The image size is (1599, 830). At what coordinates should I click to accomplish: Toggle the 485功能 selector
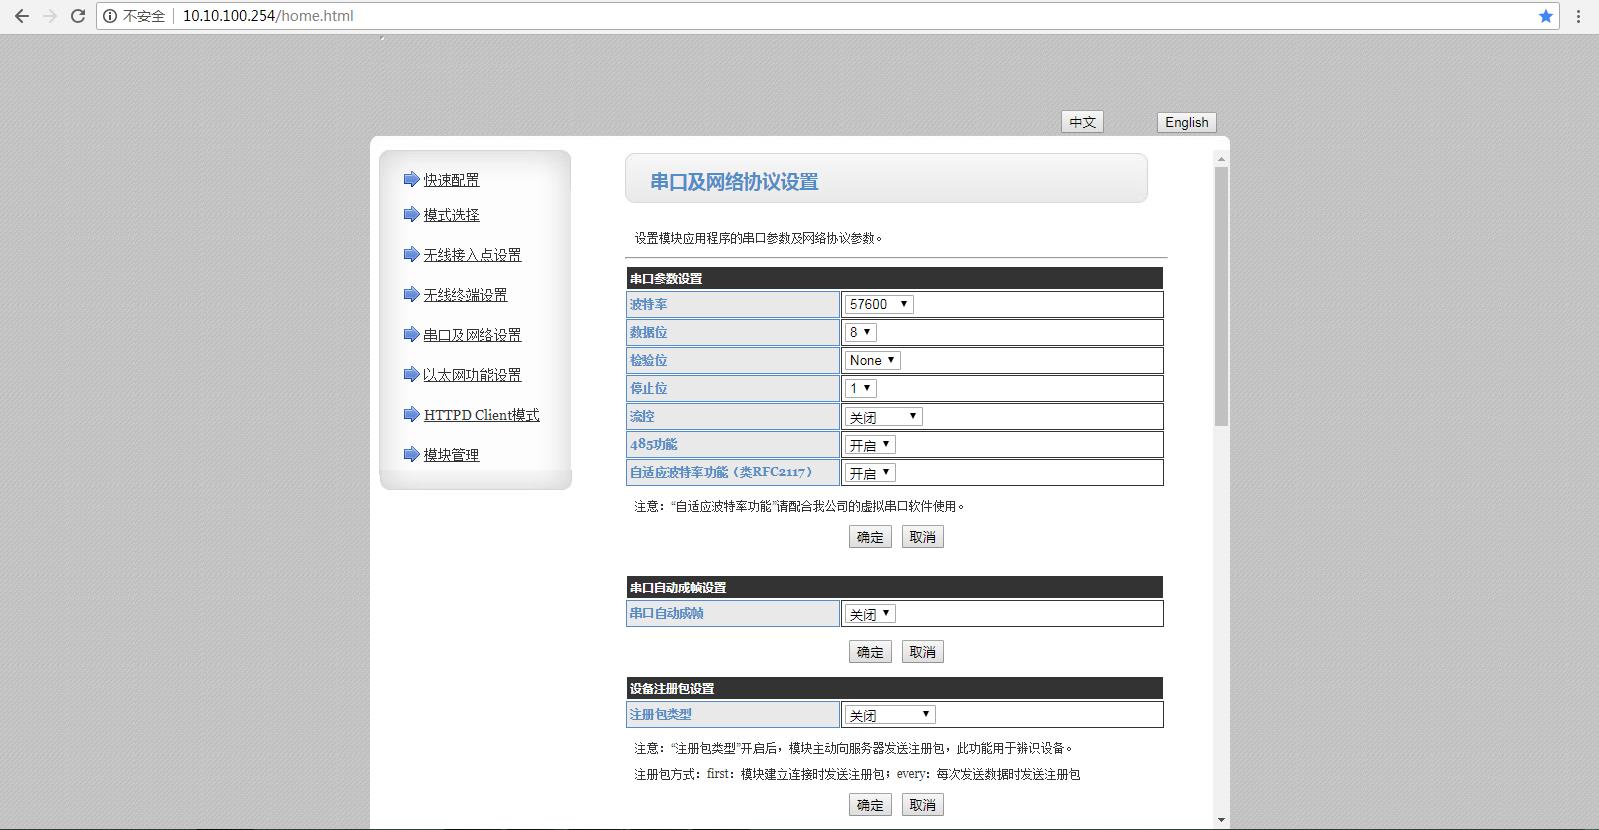(869, 445)
